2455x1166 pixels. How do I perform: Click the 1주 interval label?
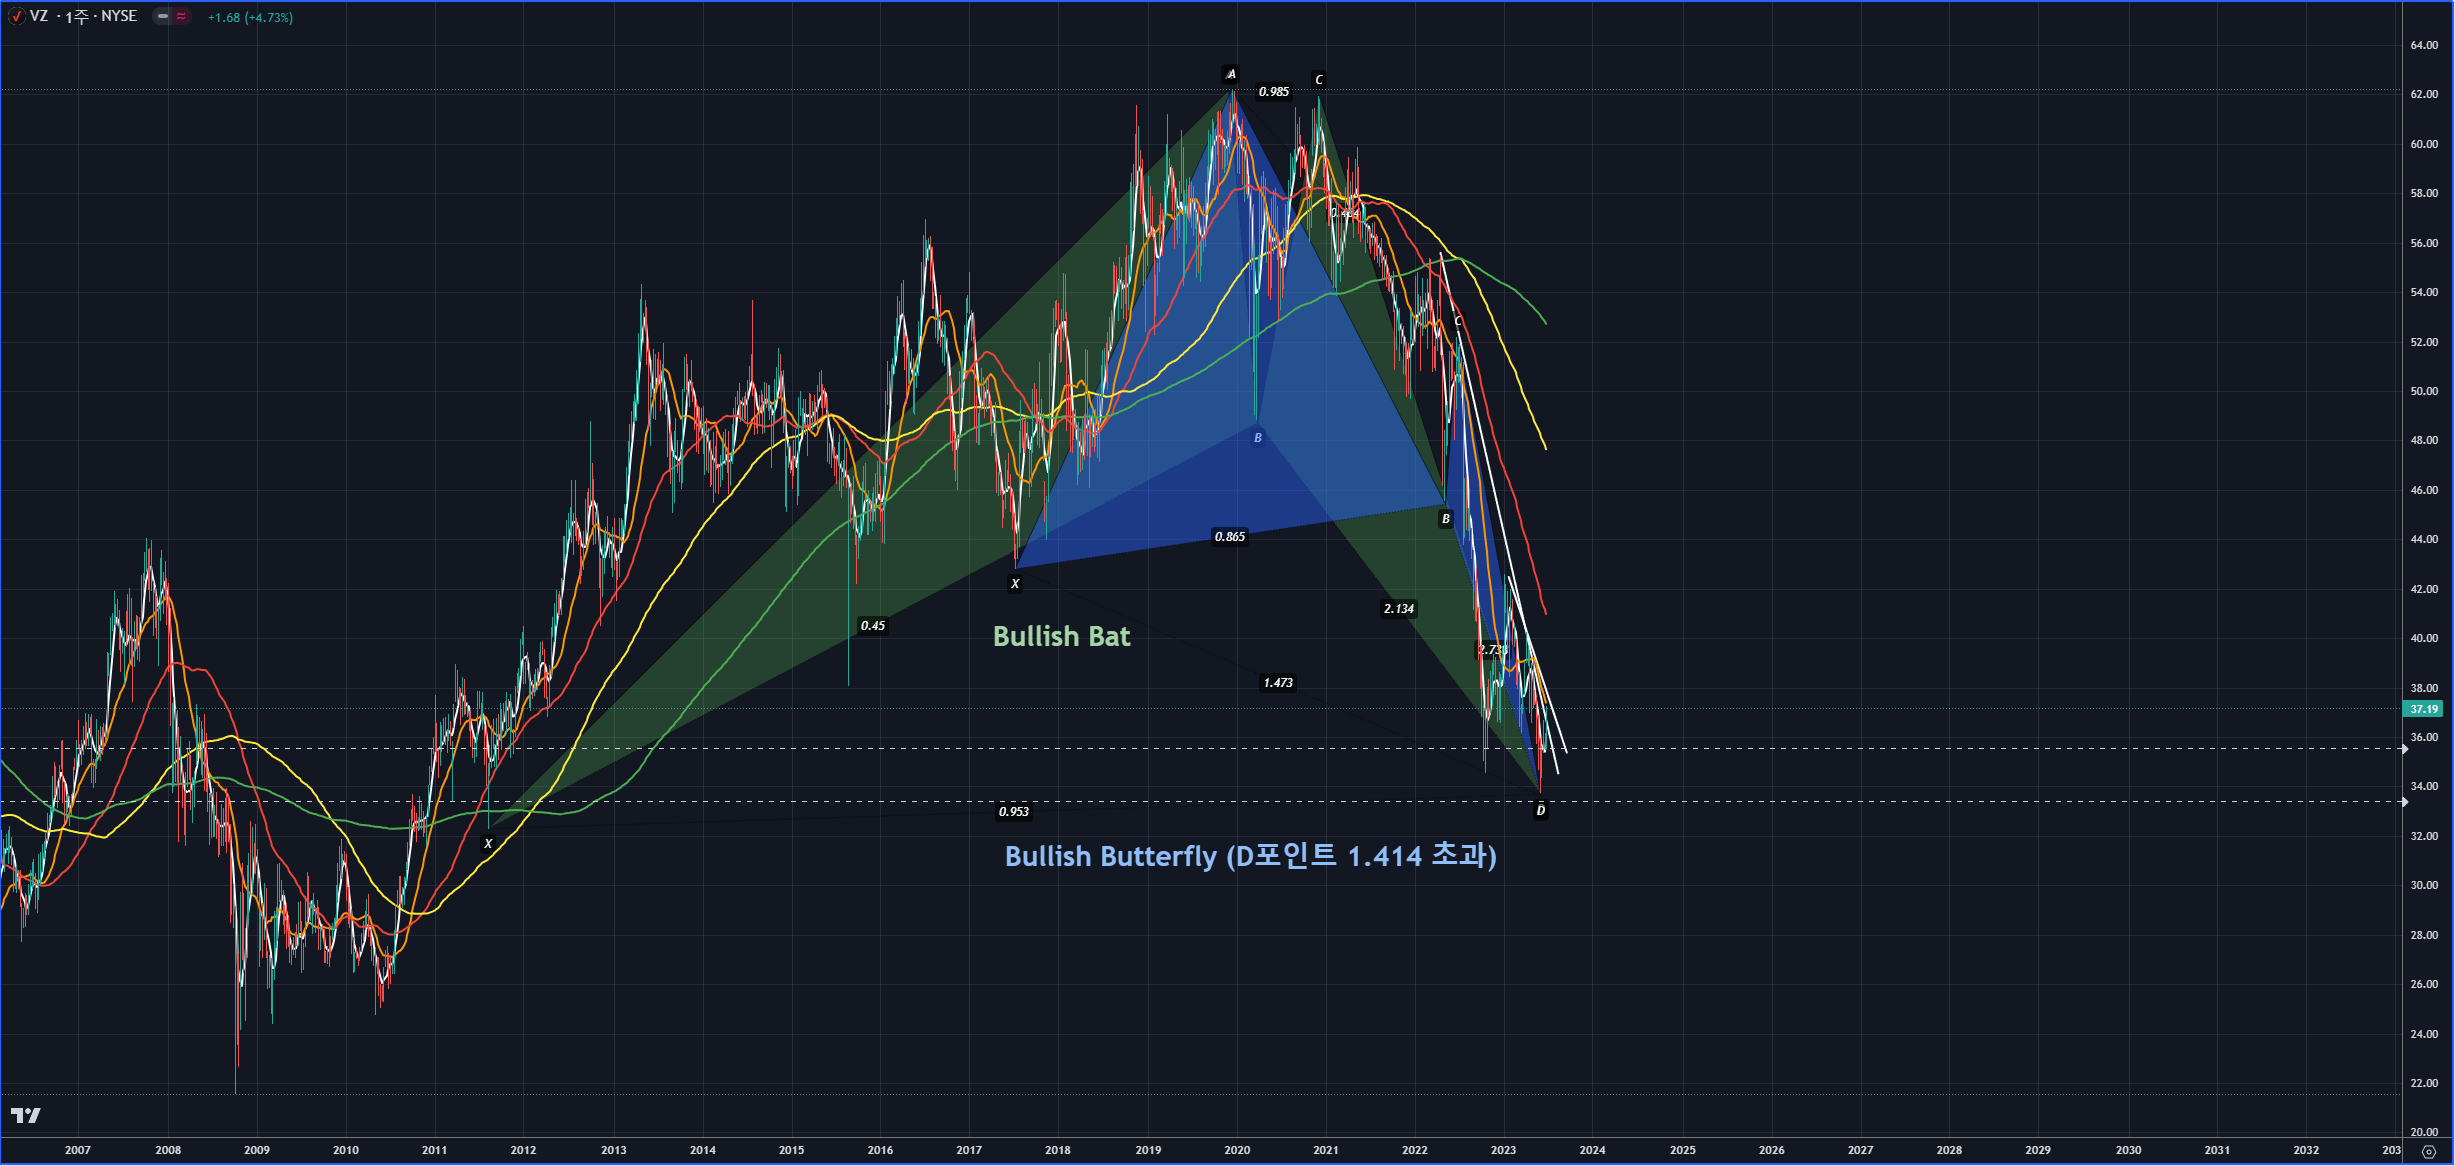pos(76,17)
